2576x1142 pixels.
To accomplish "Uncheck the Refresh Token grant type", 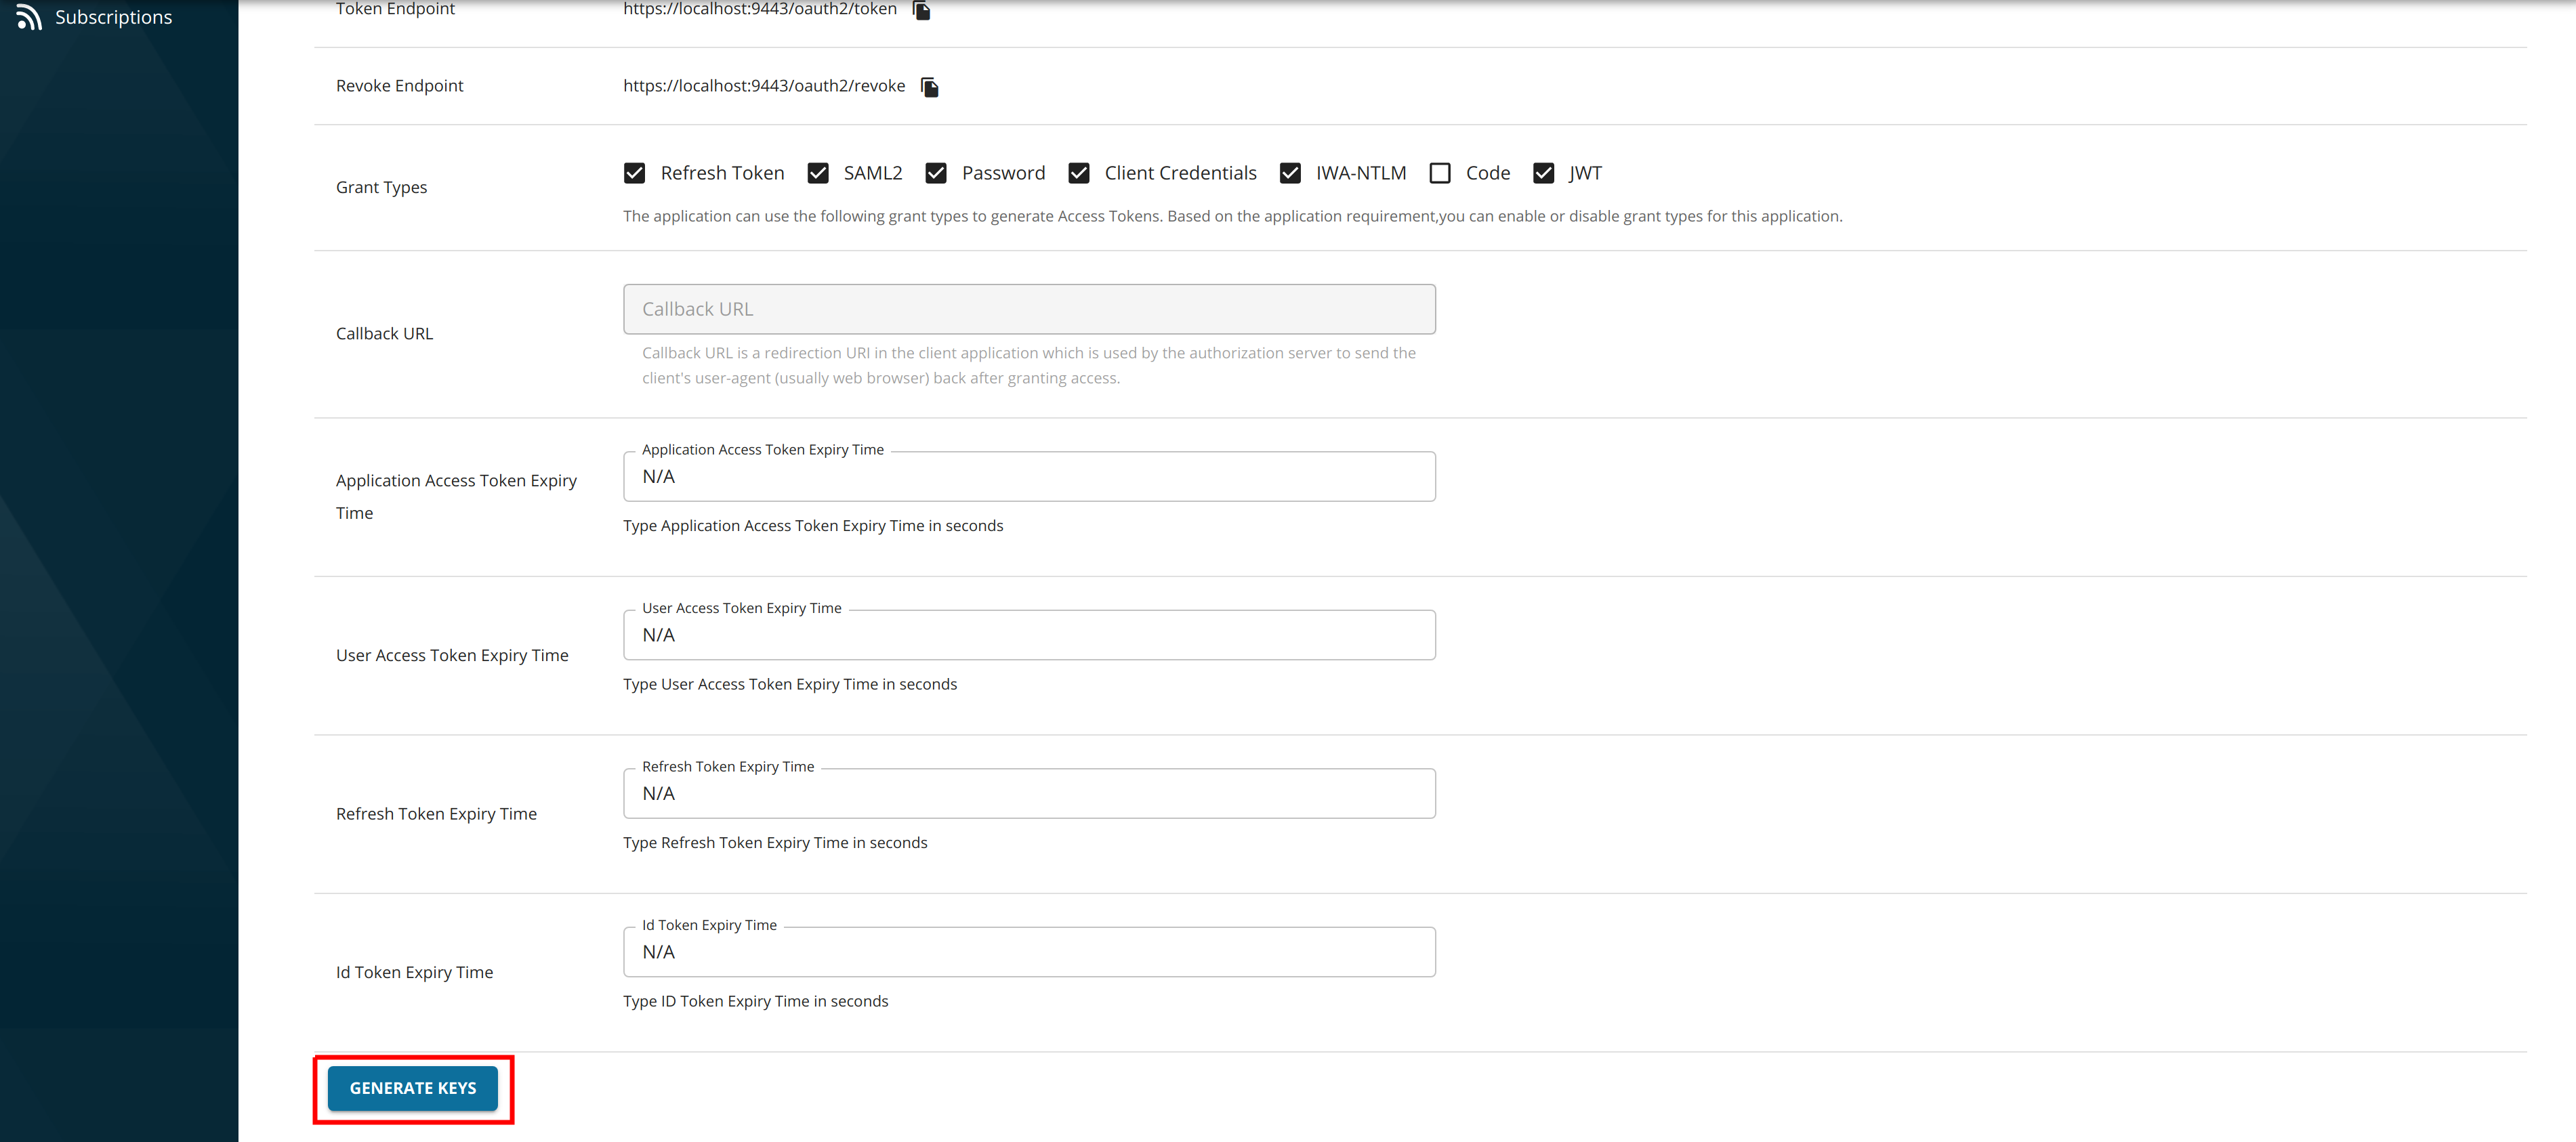I will [634, 173].
